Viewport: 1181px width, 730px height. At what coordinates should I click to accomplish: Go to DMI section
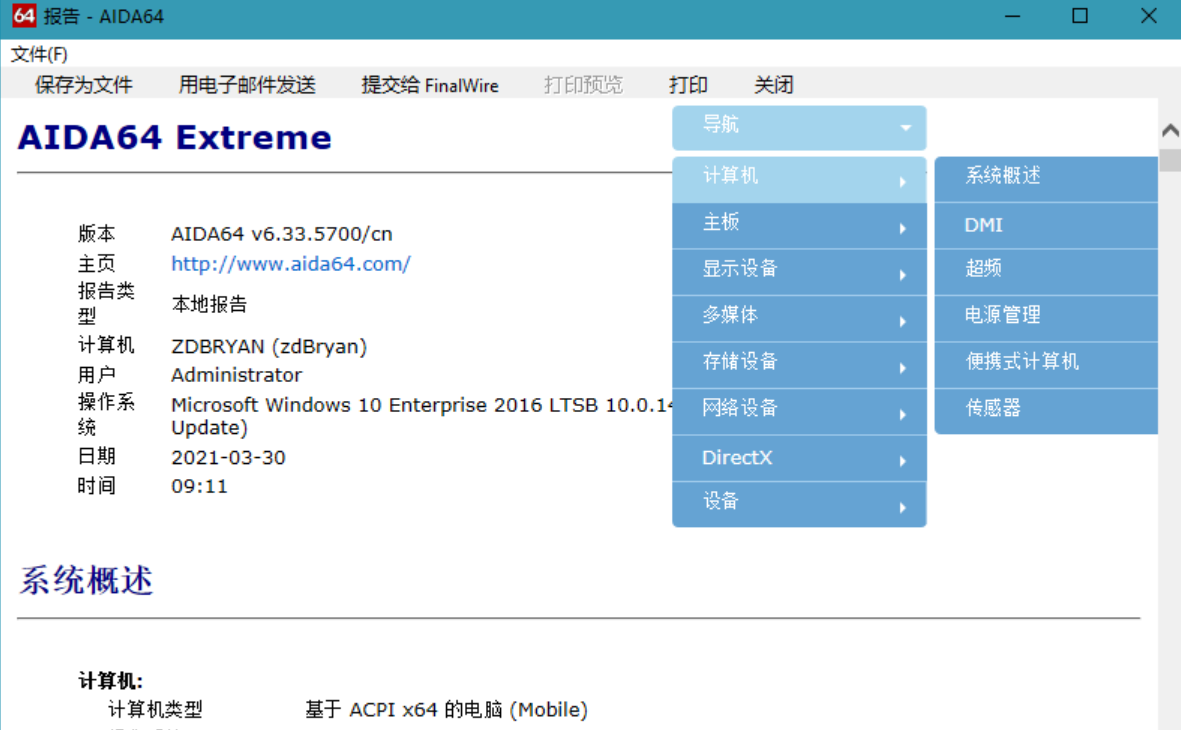click(x=1046, y=226)
